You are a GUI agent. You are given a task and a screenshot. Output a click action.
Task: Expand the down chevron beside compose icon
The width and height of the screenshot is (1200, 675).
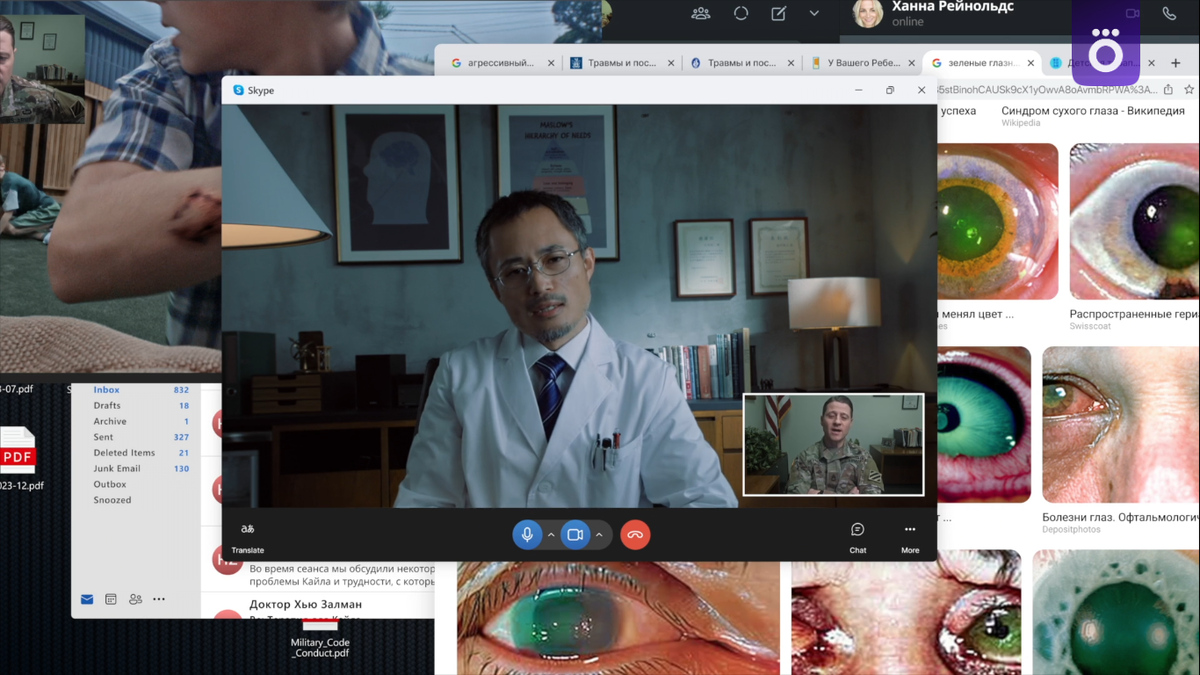click(814, 14)
